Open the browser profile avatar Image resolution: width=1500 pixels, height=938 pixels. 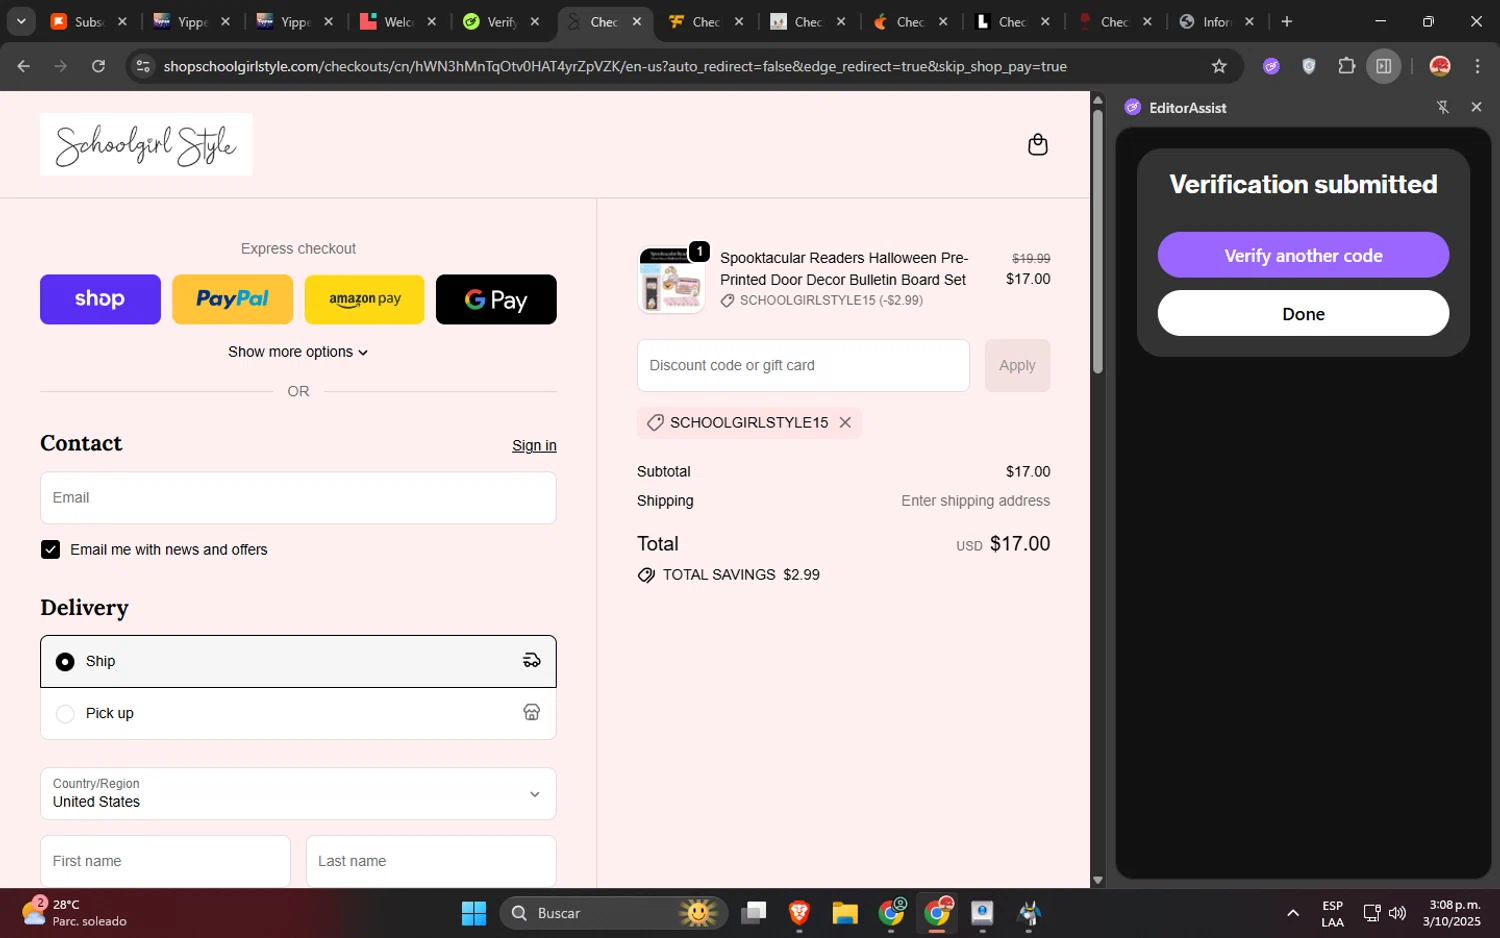coord(1440,66)
